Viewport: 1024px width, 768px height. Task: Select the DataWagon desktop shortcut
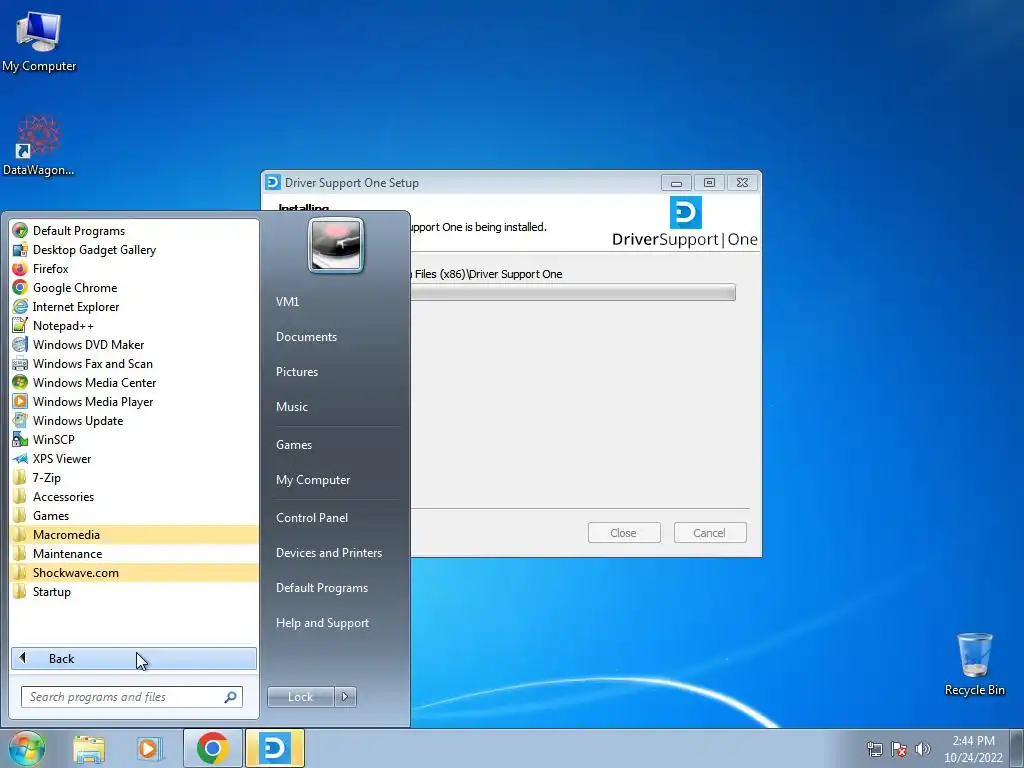[39, 145]
